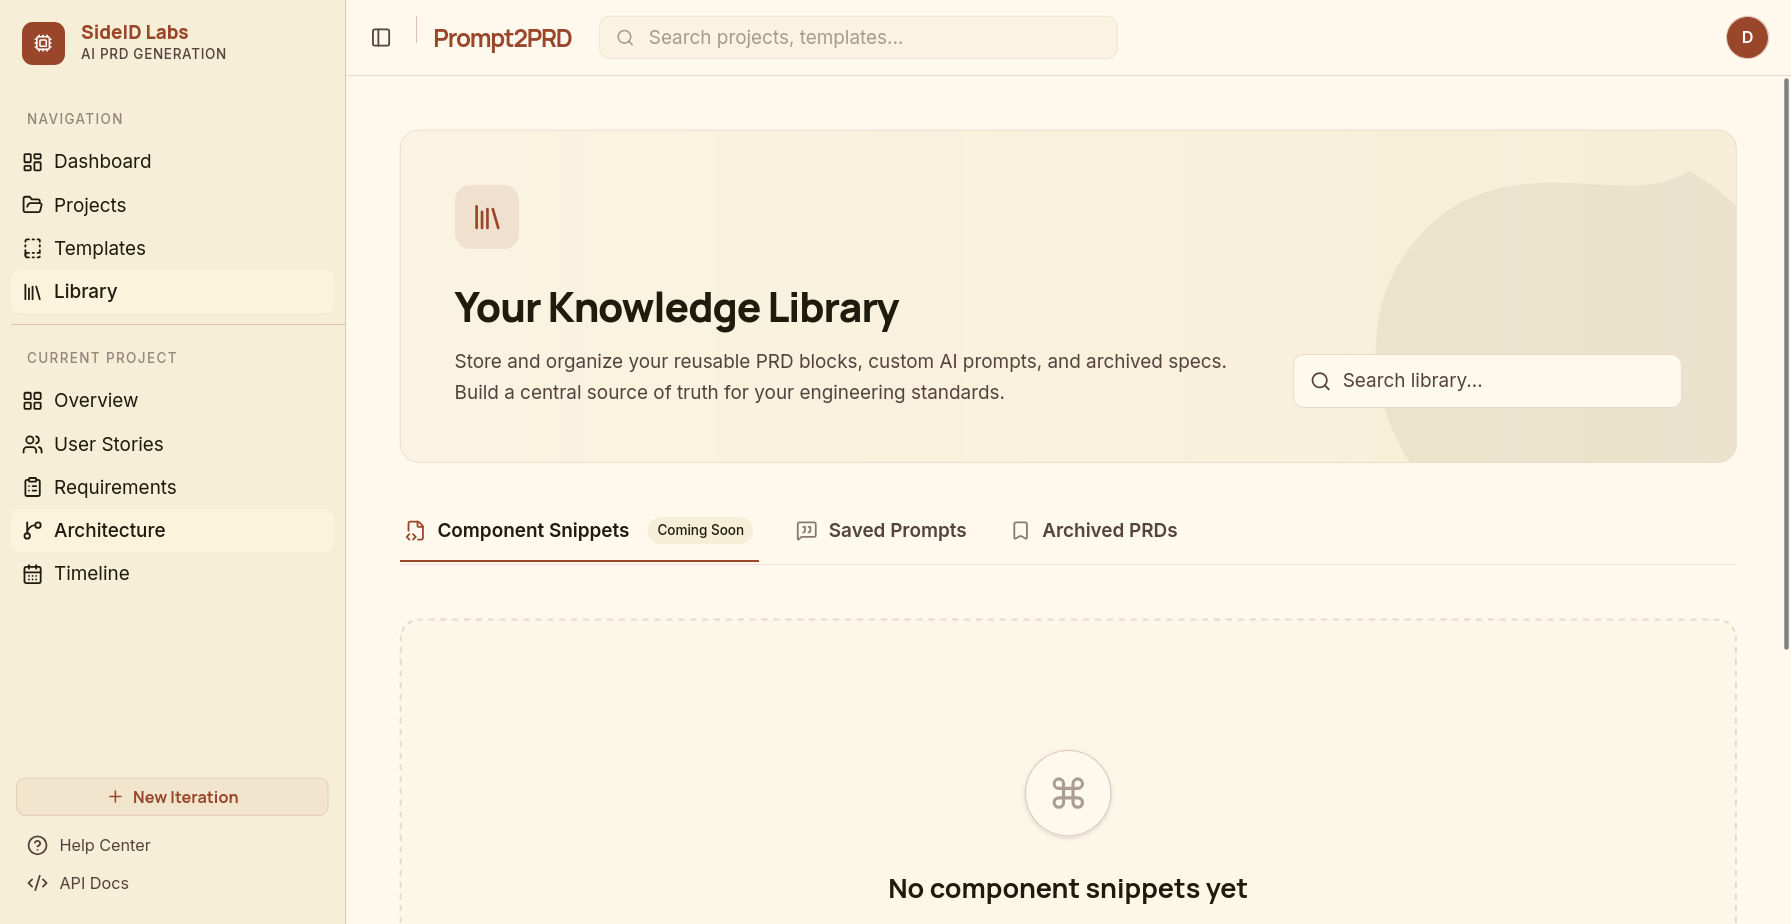Viewport: 1791px width, 924px height.
Task: Select the Component Snippets tab
Action: tap(532, 530)
